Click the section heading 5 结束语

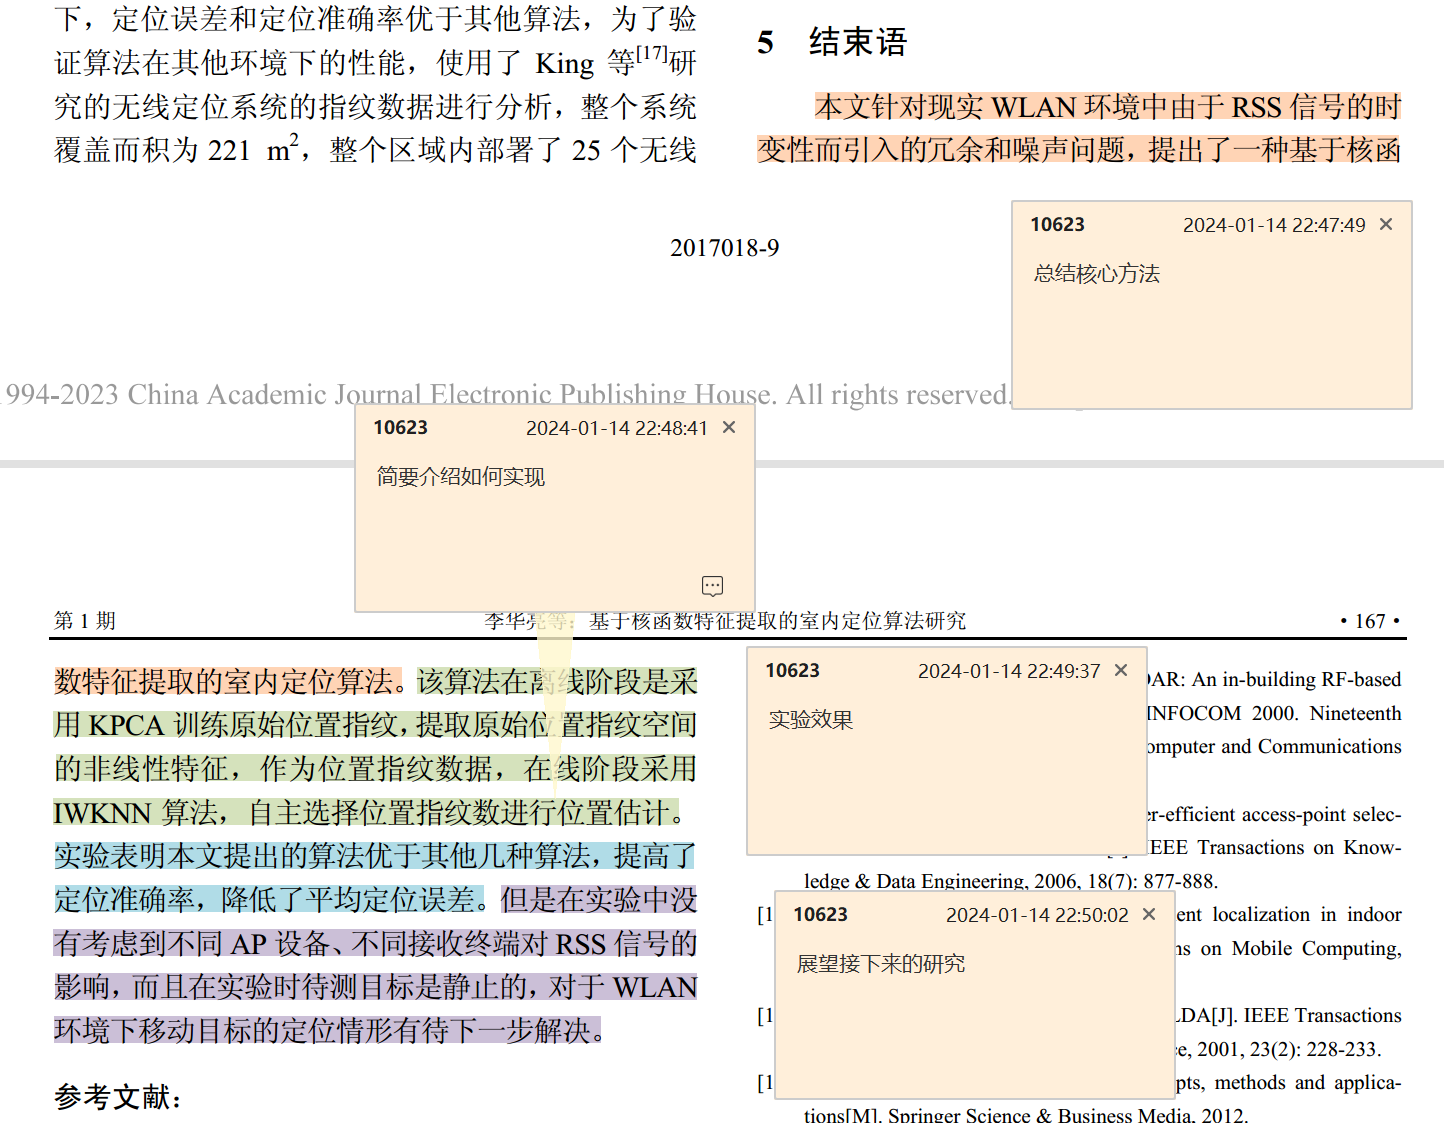pos(832,42)
